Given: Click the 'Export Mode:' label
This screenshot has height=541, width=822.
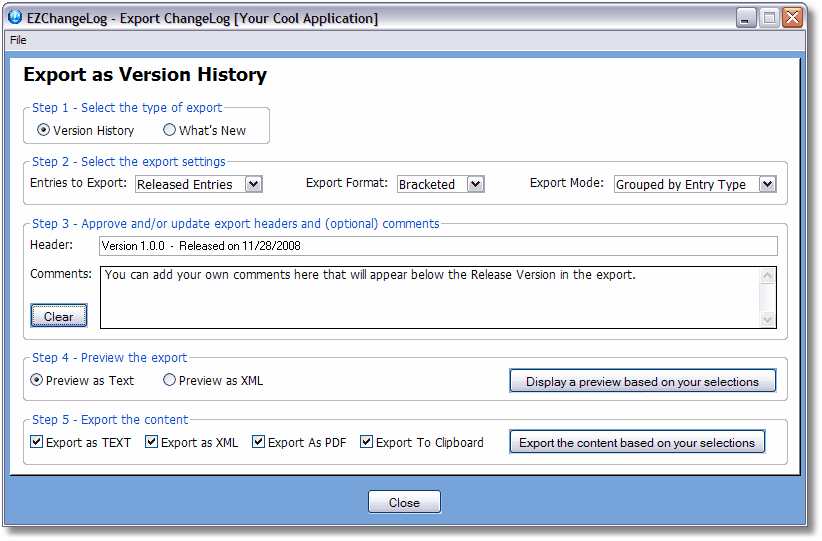Looking at the screenshot, I should [x=567, y=183].
